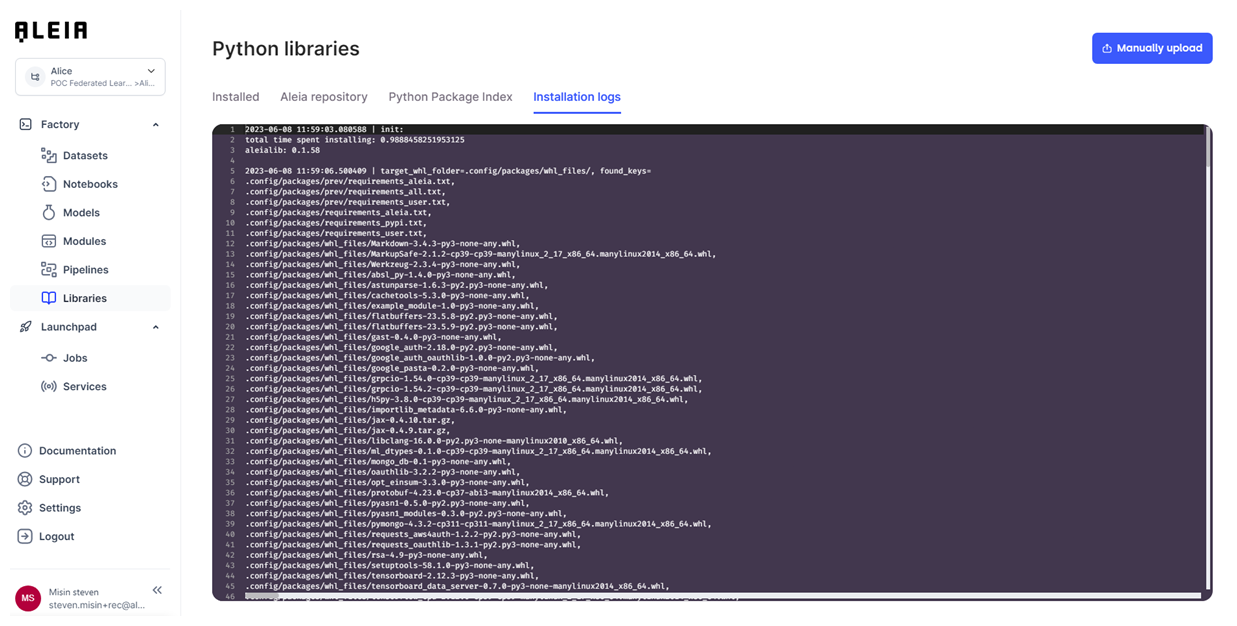Screen dimensions: 1237x626
Task: Switch to the Installed tab
Action: [x=236, y=97]
